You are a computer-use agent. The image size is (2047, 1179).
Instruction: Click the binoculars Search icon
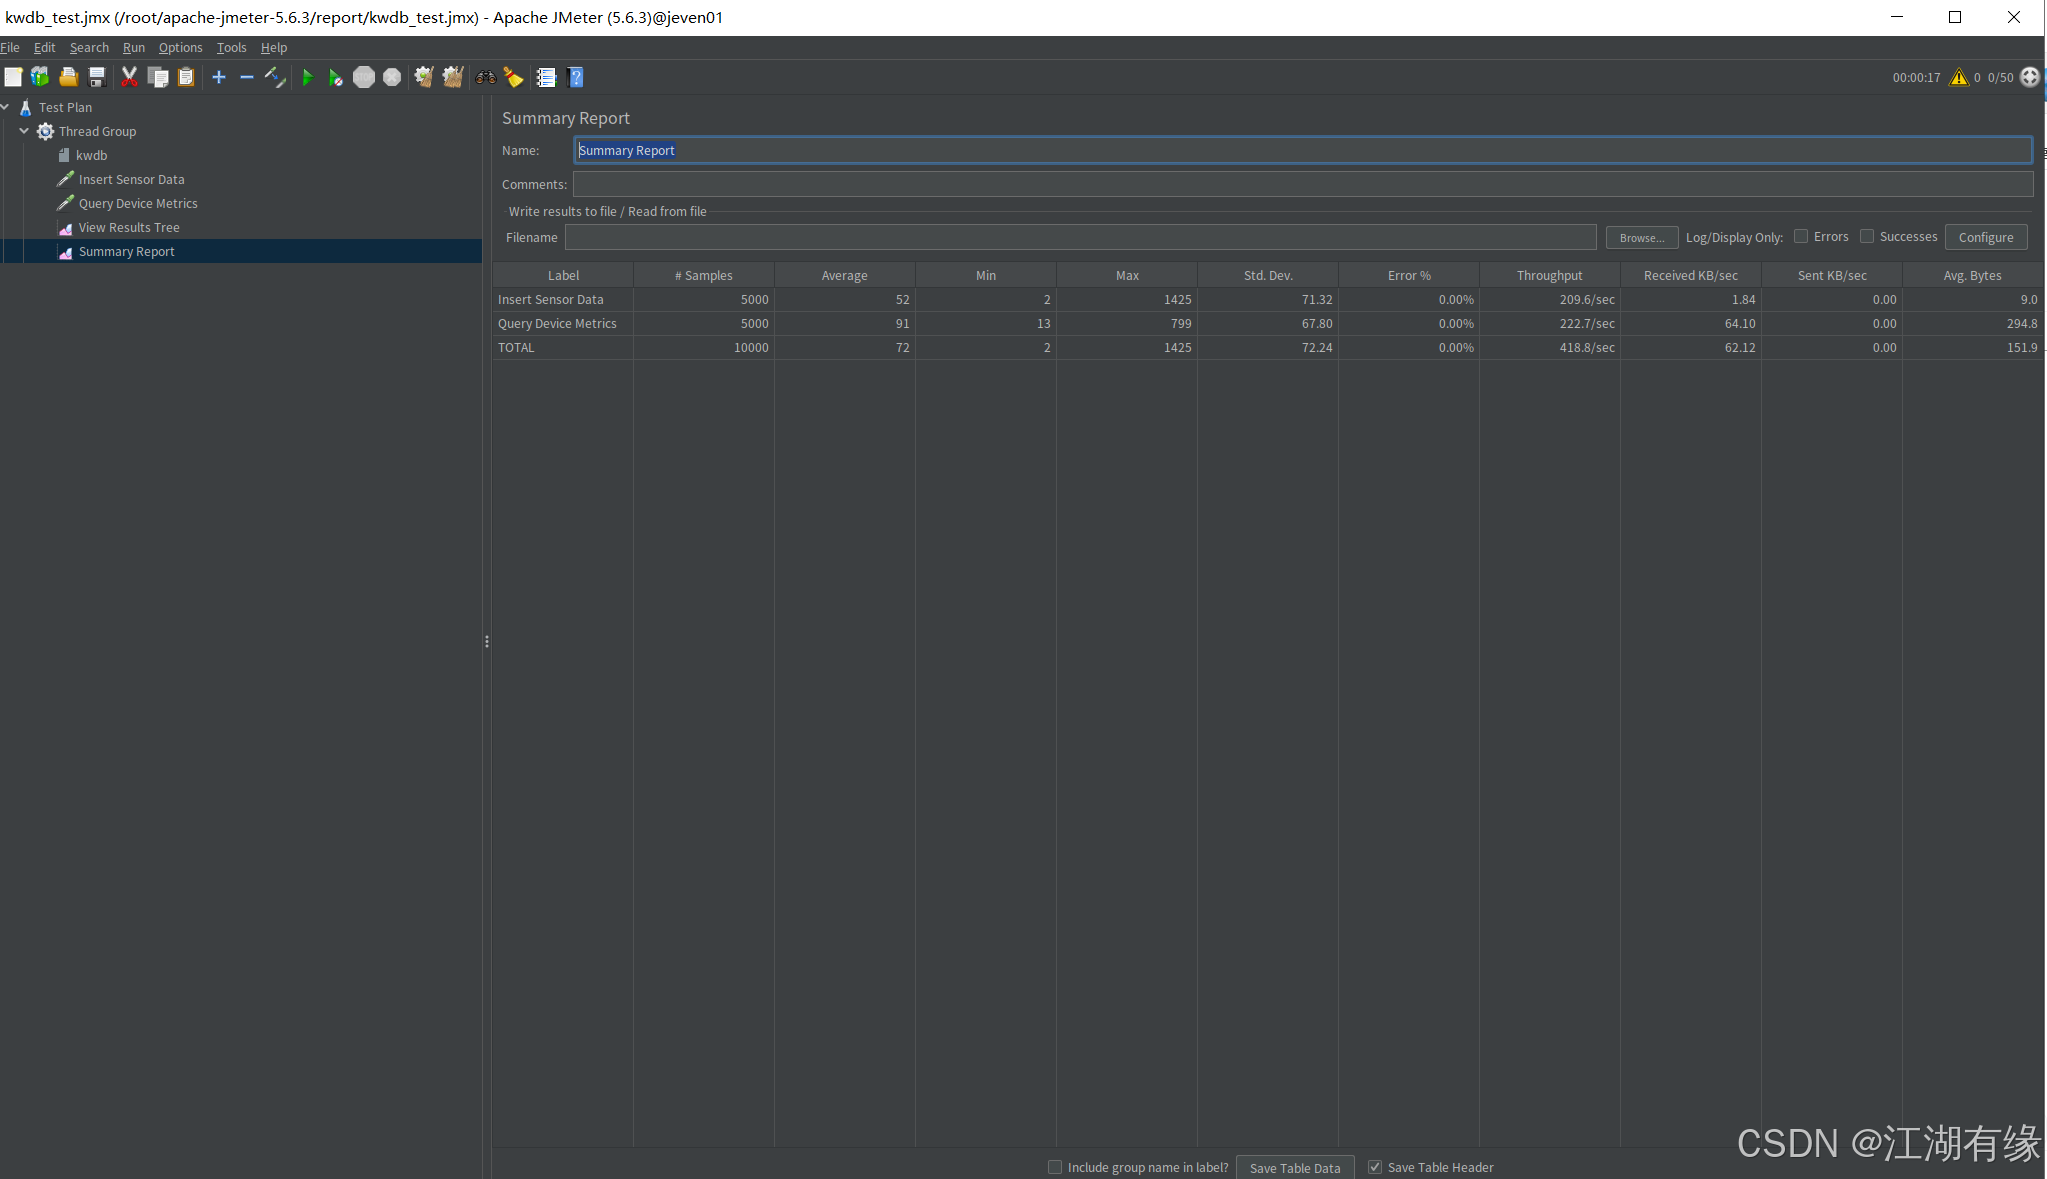[485, 77]
